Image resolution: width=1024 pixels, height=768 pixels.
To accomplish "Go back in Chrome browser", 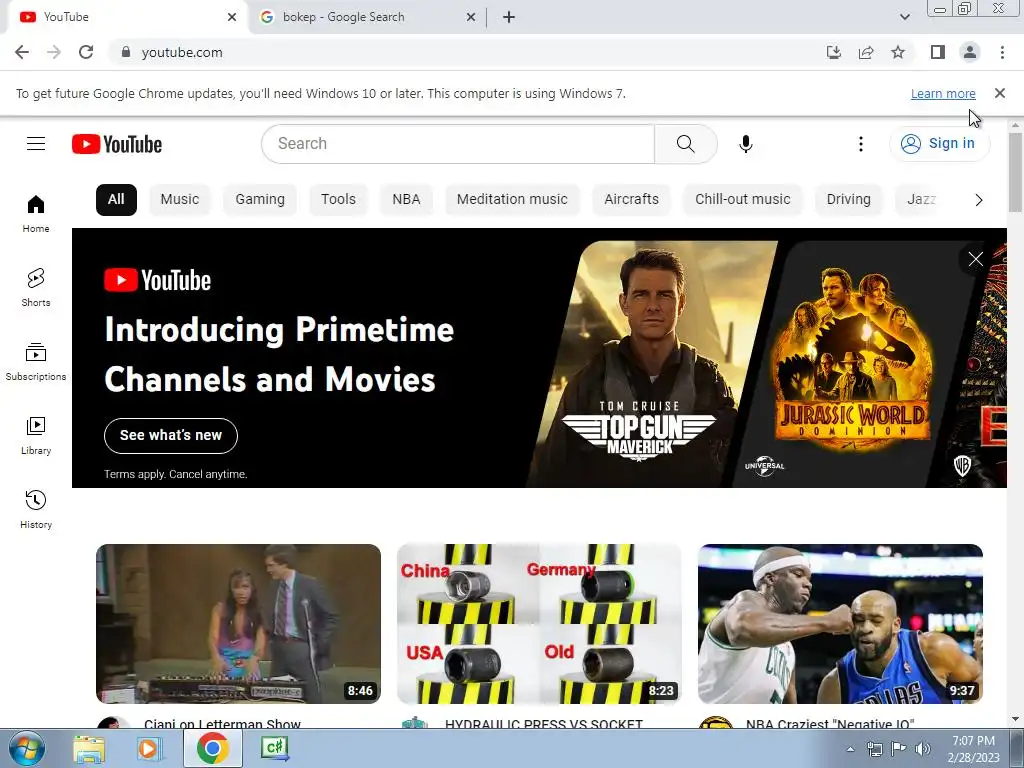I will pos(22,52).
